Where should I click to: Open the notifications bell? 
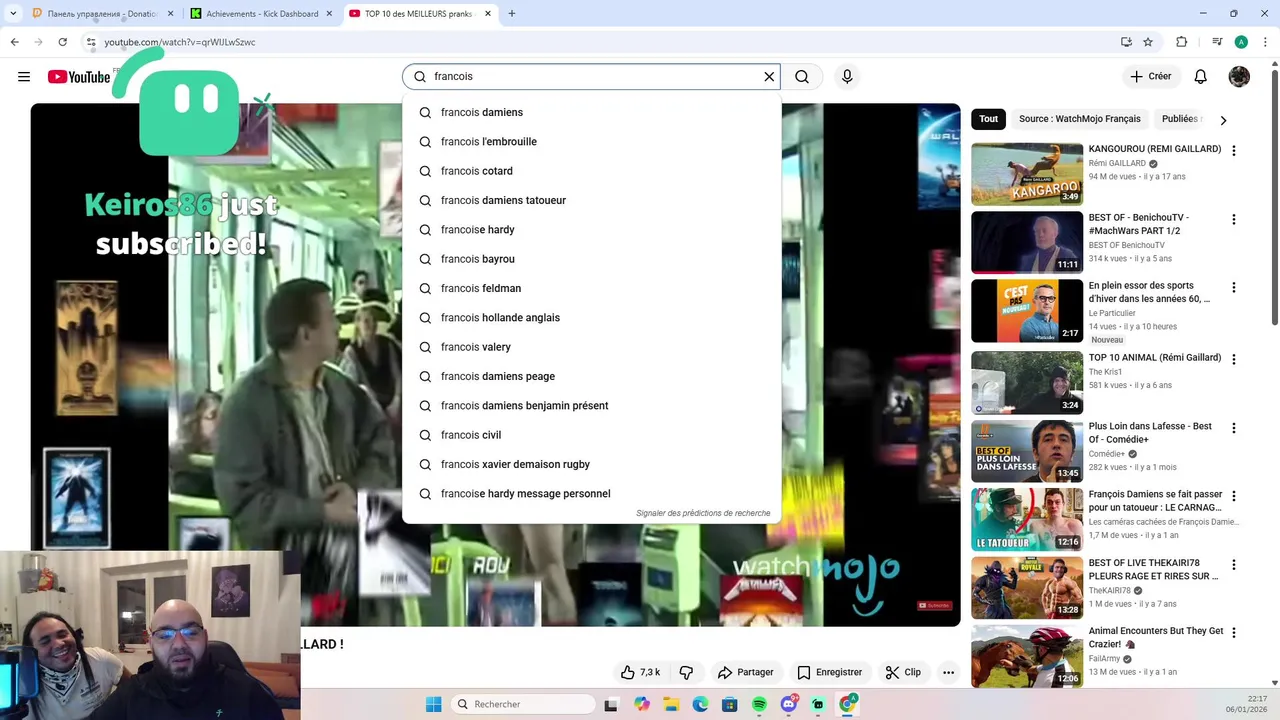[1201, 77]
